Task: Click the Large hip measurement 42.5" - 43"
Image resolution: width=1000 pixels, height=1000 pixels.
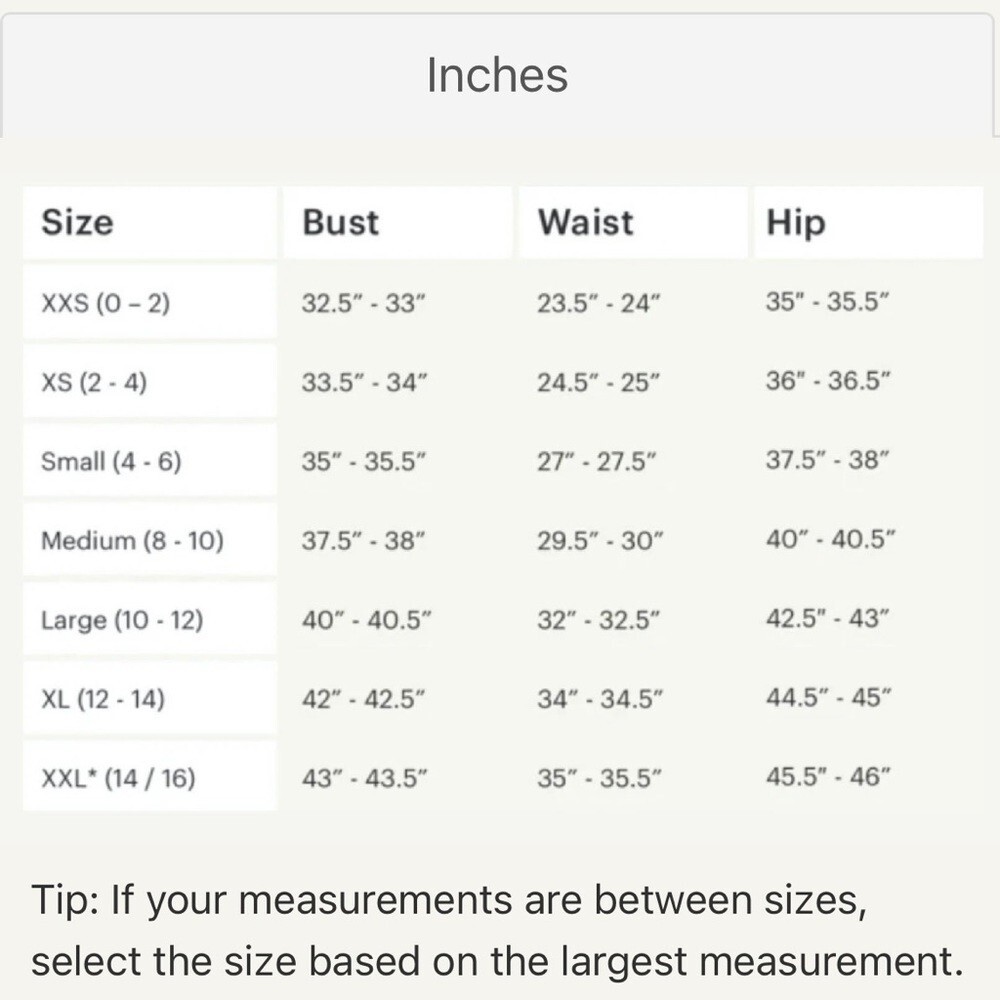Action: (827, 619)
